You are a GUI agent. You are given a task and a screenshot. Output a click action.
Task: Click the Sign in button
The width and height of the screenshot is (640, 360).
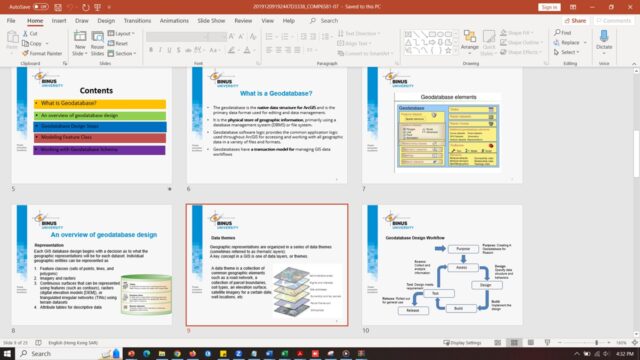[x=549, y=7]
